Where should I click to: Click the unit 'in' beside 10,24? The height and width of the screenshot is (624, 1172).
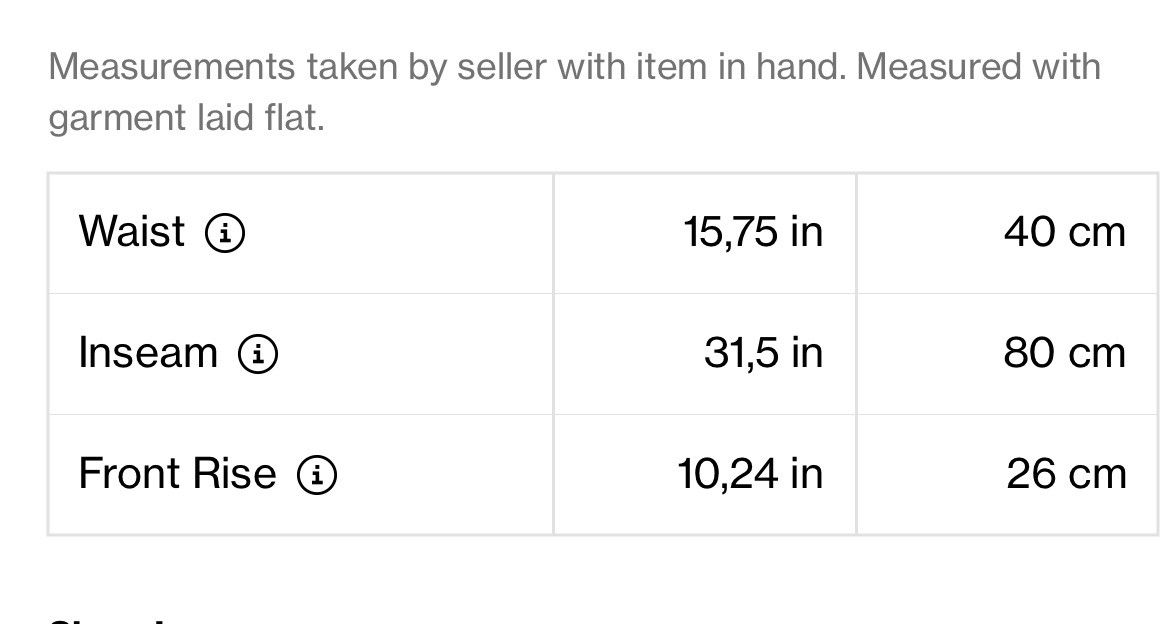(806, 474)
